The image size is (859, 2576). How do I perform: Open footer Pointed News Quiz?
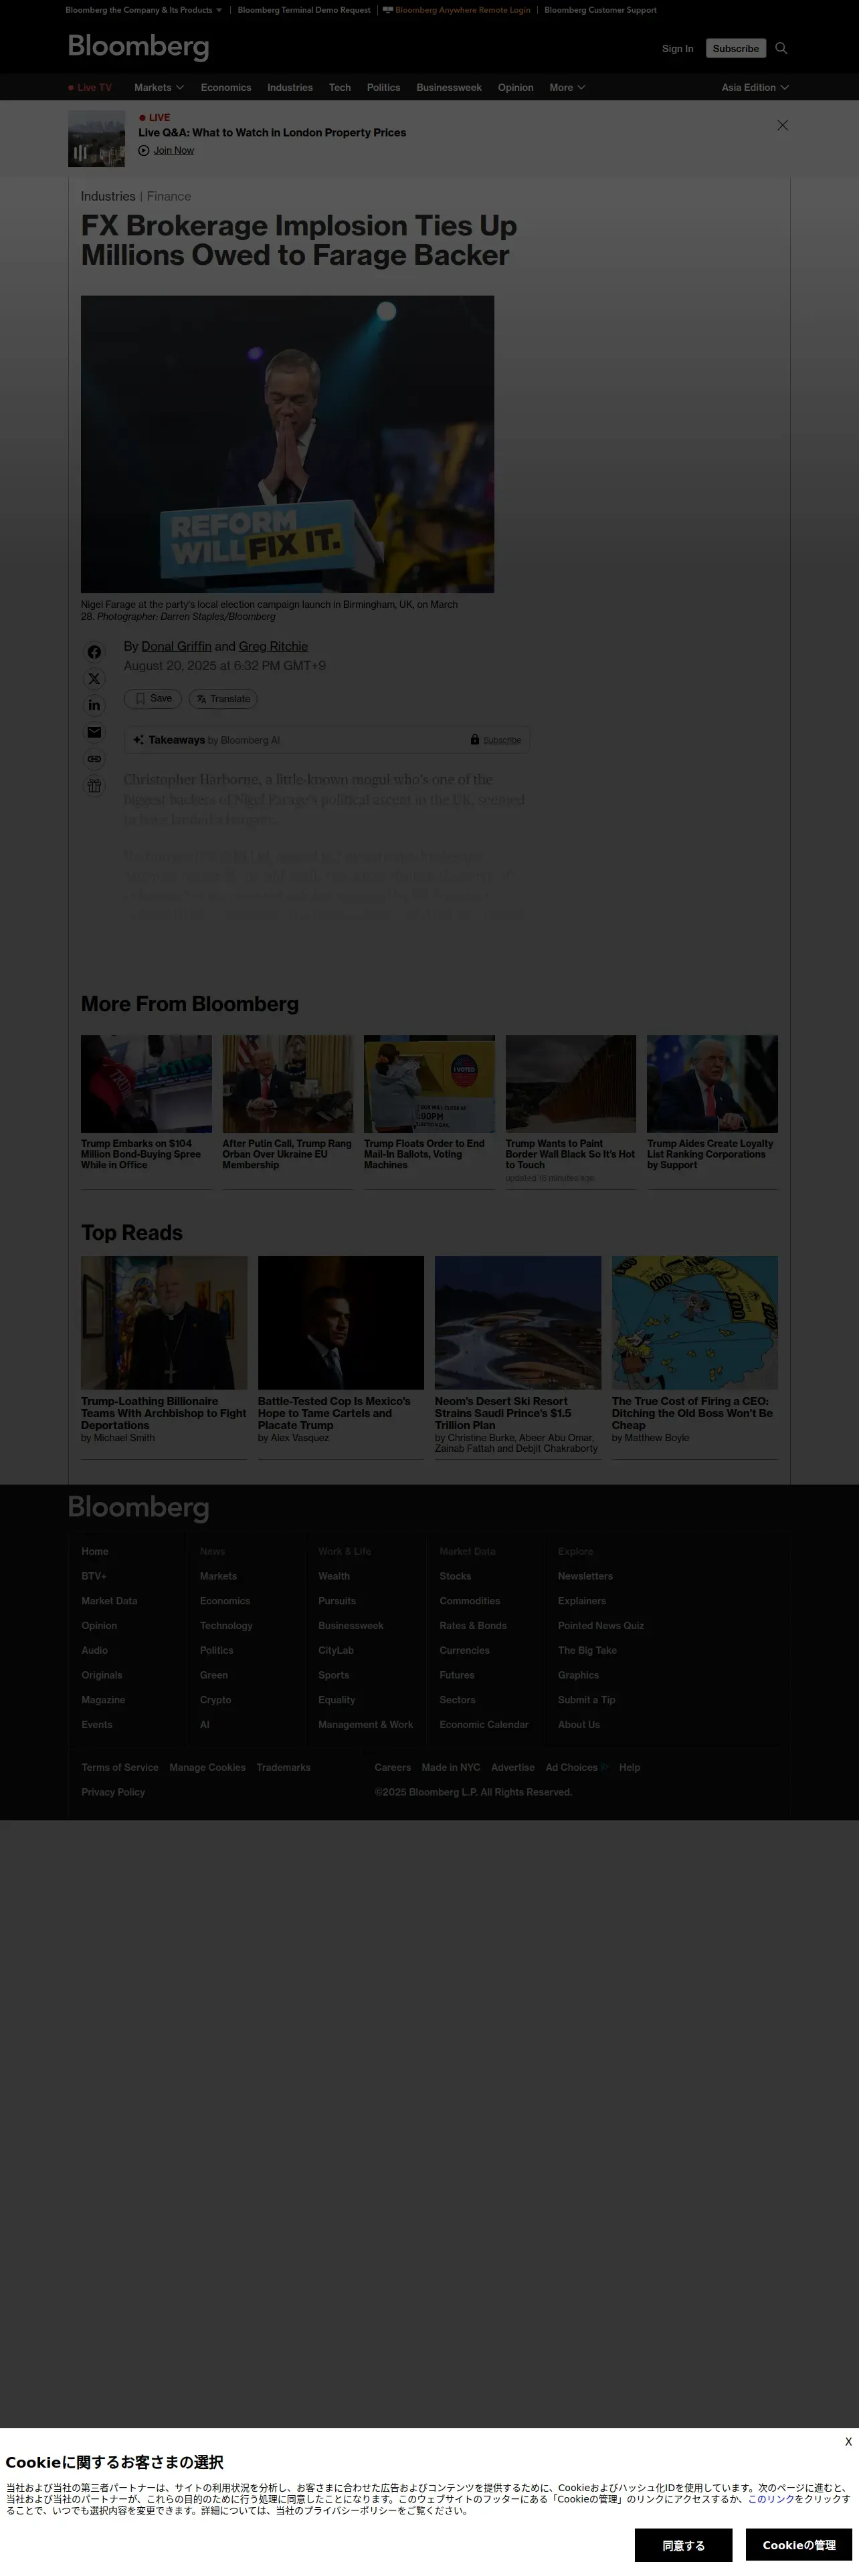[x=601, y=1626]
